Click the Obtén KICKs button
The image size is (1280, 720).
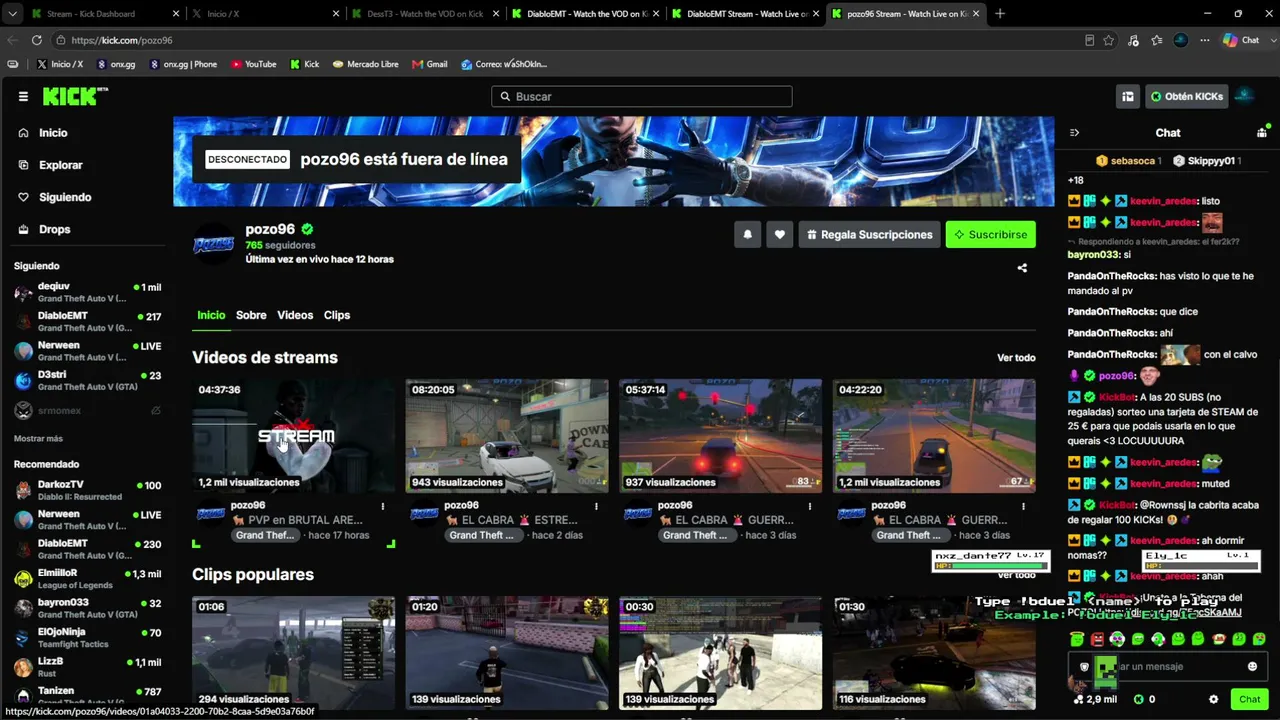click(1187, 97)
